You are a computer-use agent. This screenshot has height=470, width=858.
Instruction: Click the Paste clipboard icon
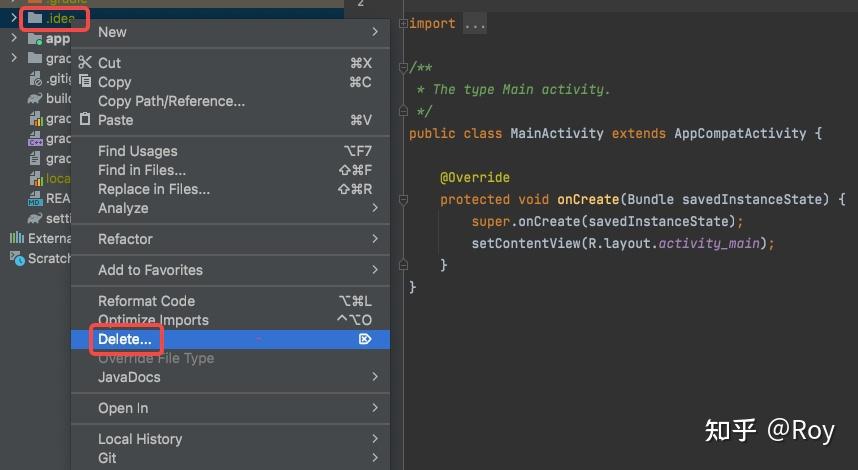pyautogui.click(x=85, y=120)
